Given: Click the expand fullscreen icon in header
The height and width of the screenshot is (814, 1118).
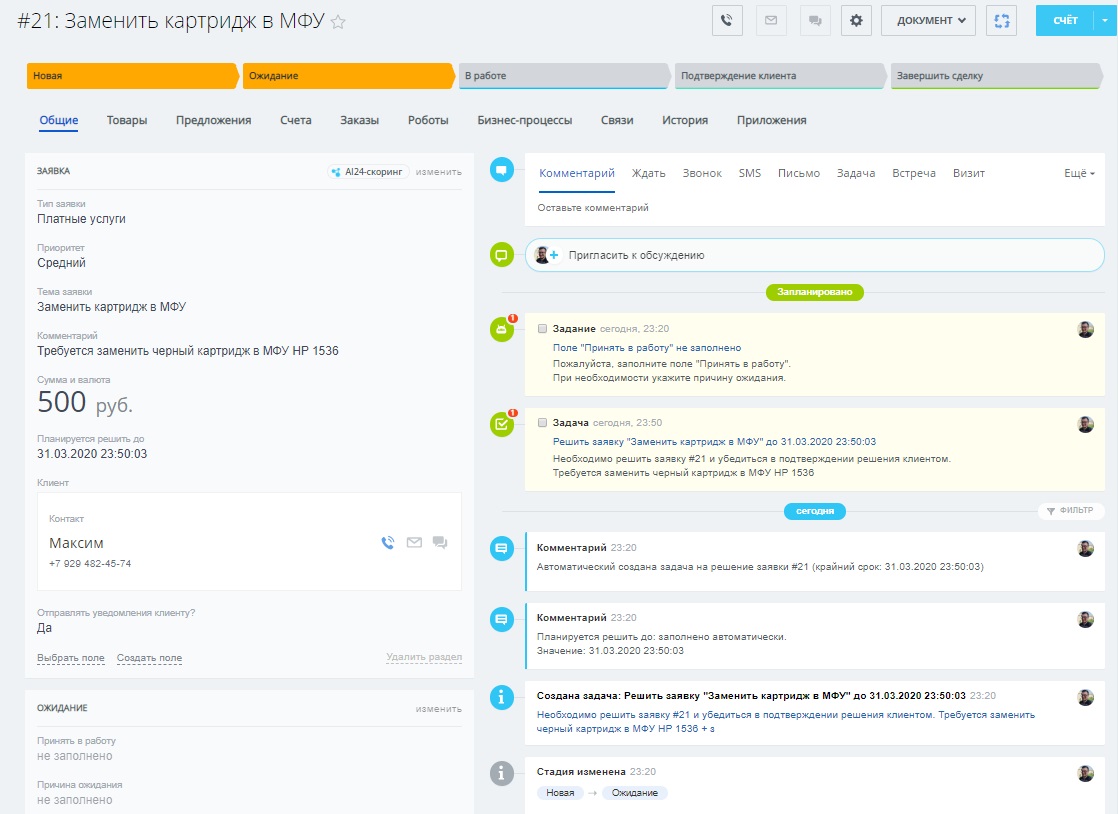Looking at the screenshot, I should (1001, 20).
